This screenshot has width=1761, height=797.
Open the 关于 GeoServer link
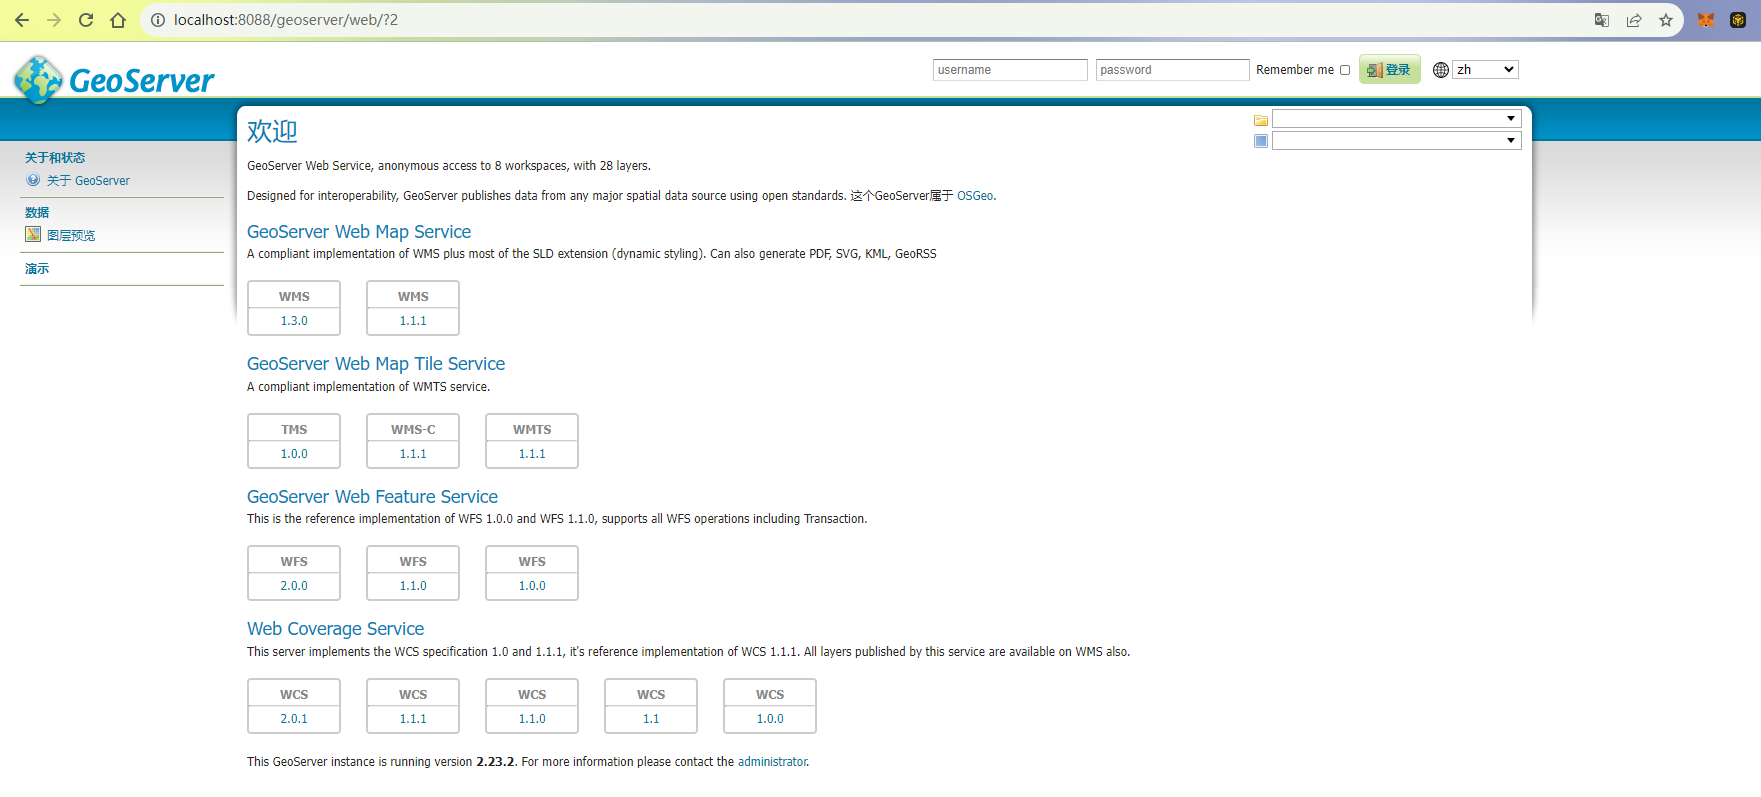tap(88, 181)
